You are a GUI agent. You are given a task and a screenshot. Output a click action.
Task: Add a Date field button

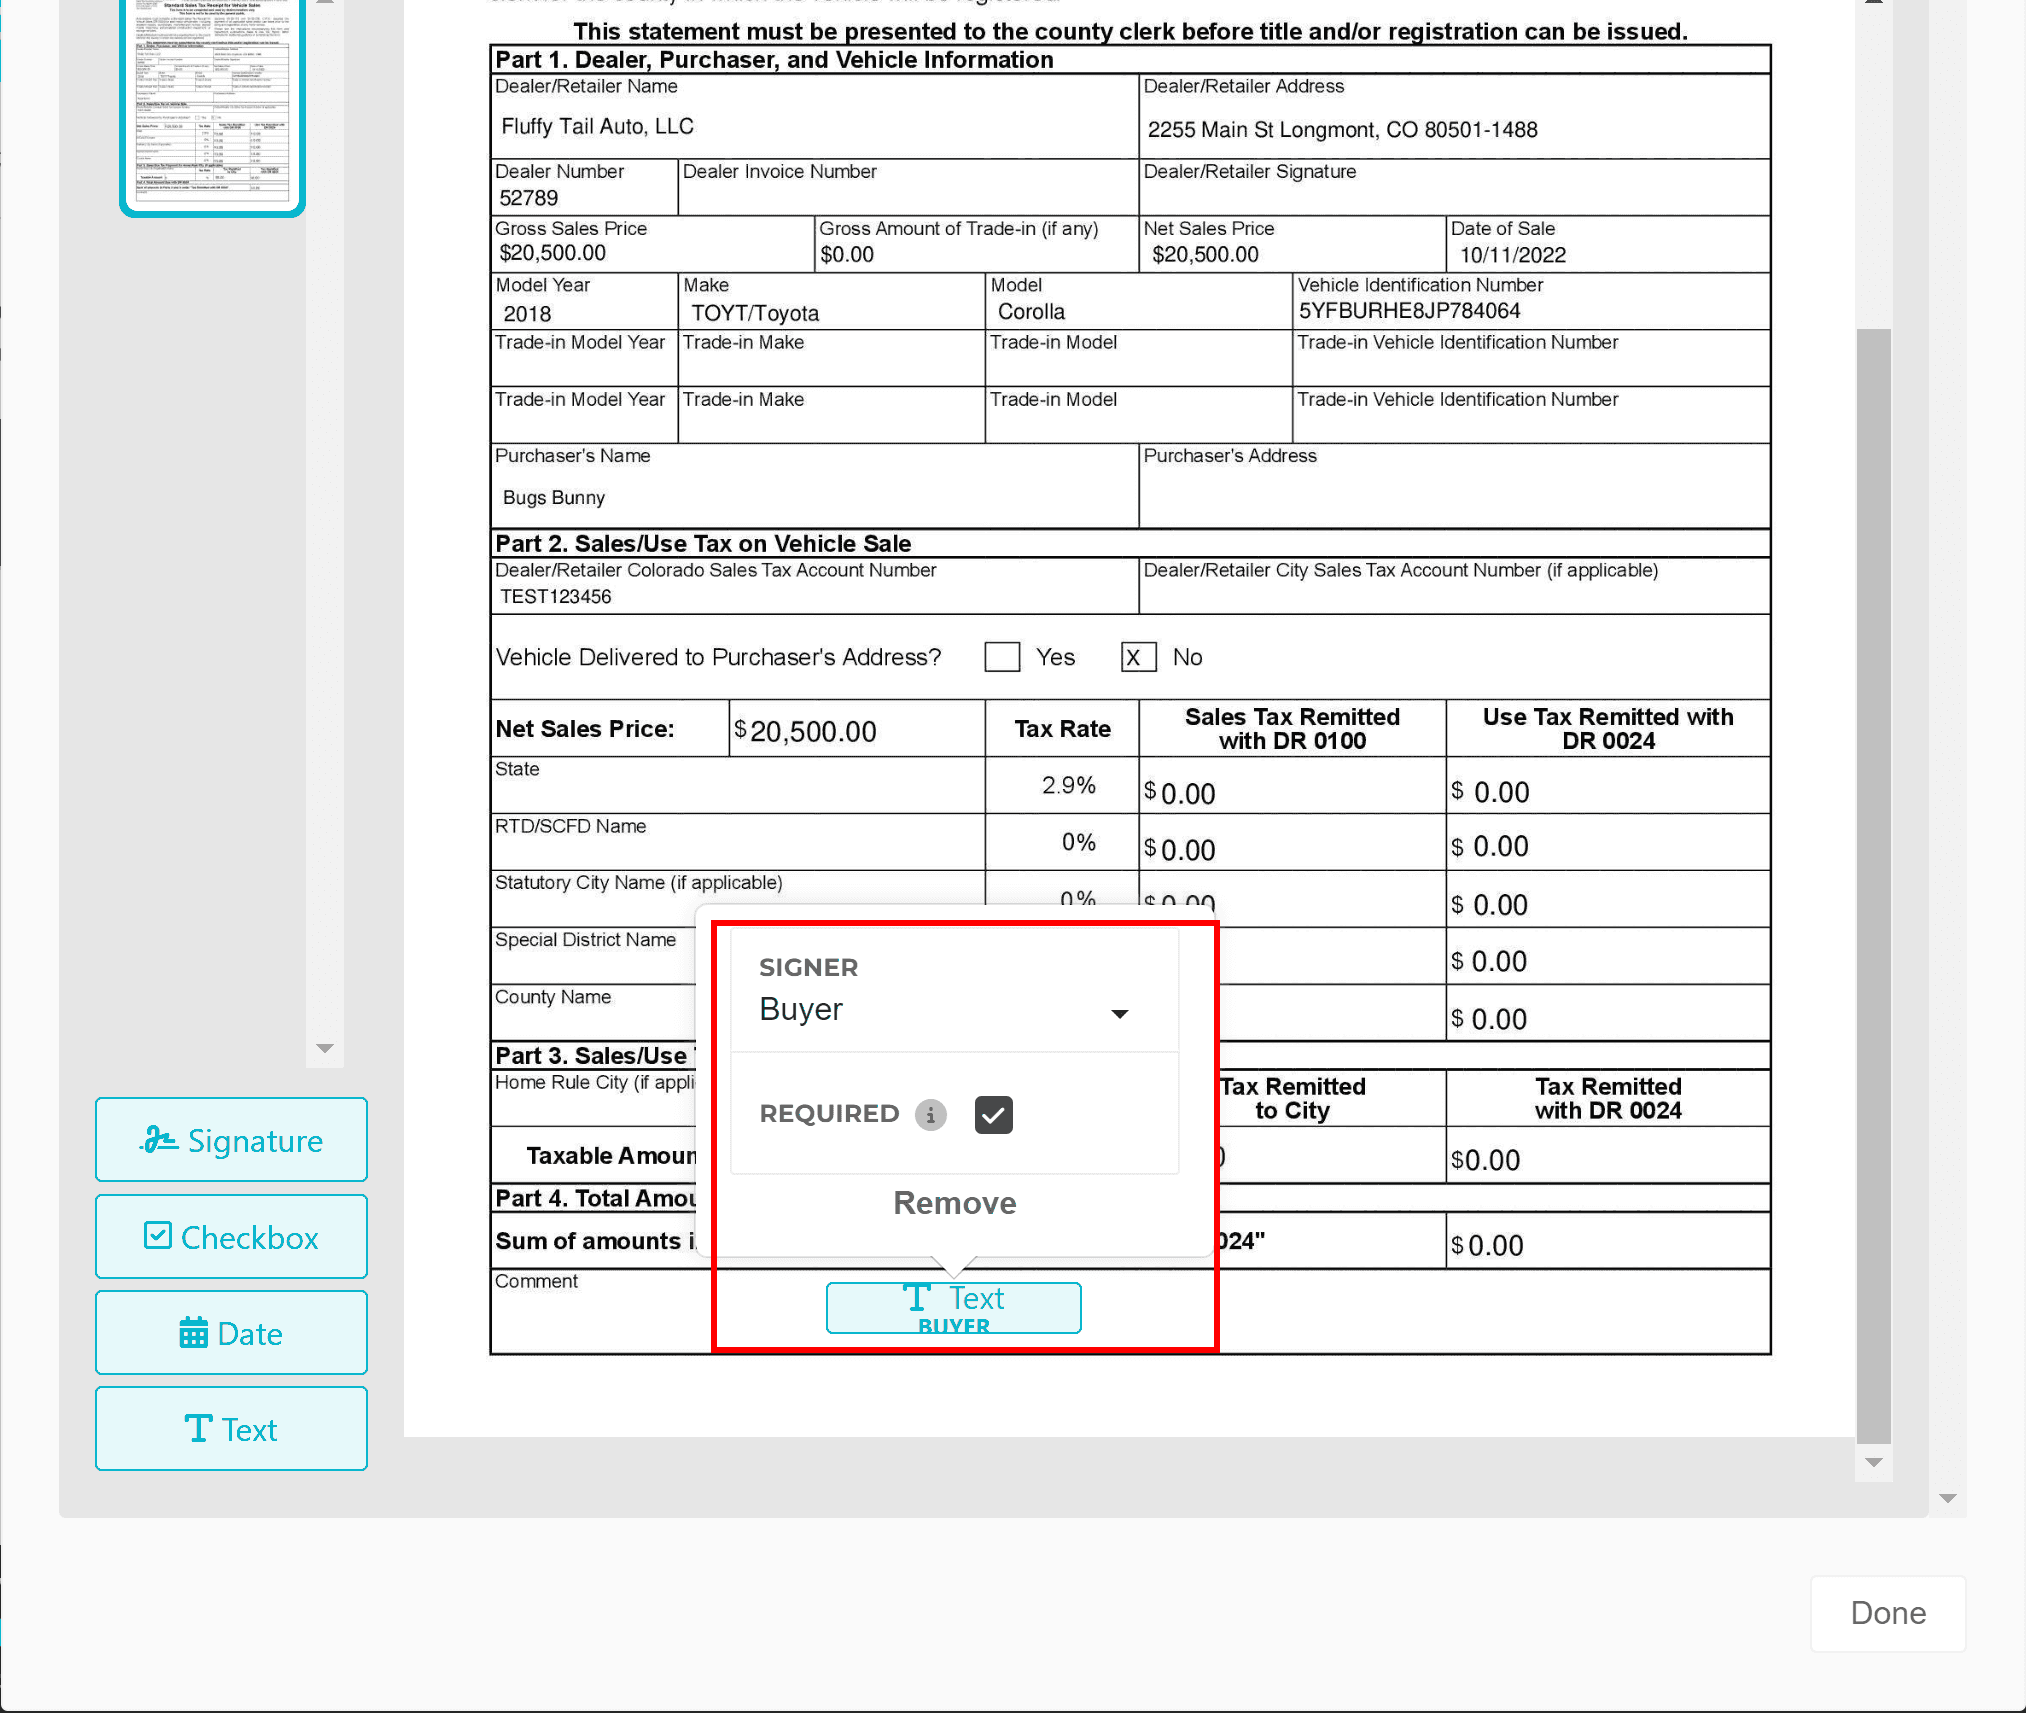click(x=231, y=1333)
